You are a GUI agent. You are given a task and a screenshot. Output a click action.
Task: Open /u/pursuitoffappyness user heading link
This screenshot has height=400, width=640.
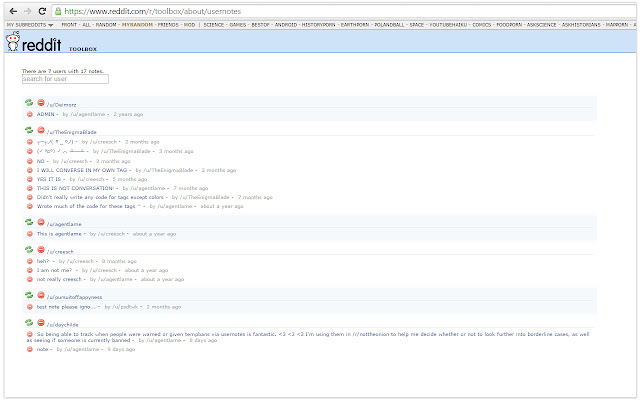click(x=74, y=297)
